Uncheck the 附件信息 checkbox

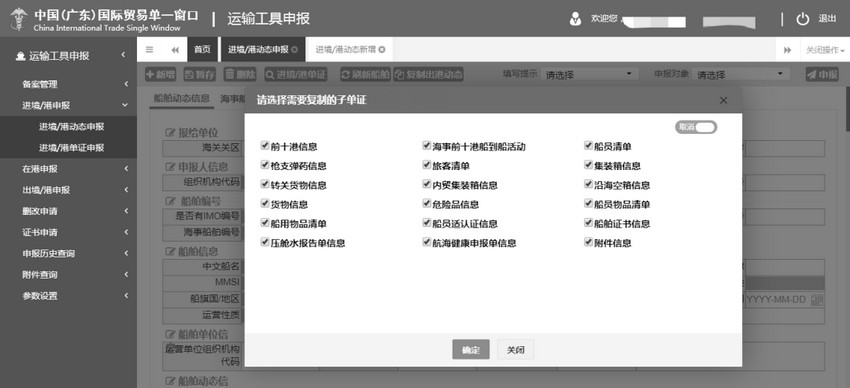coord(588,242)
